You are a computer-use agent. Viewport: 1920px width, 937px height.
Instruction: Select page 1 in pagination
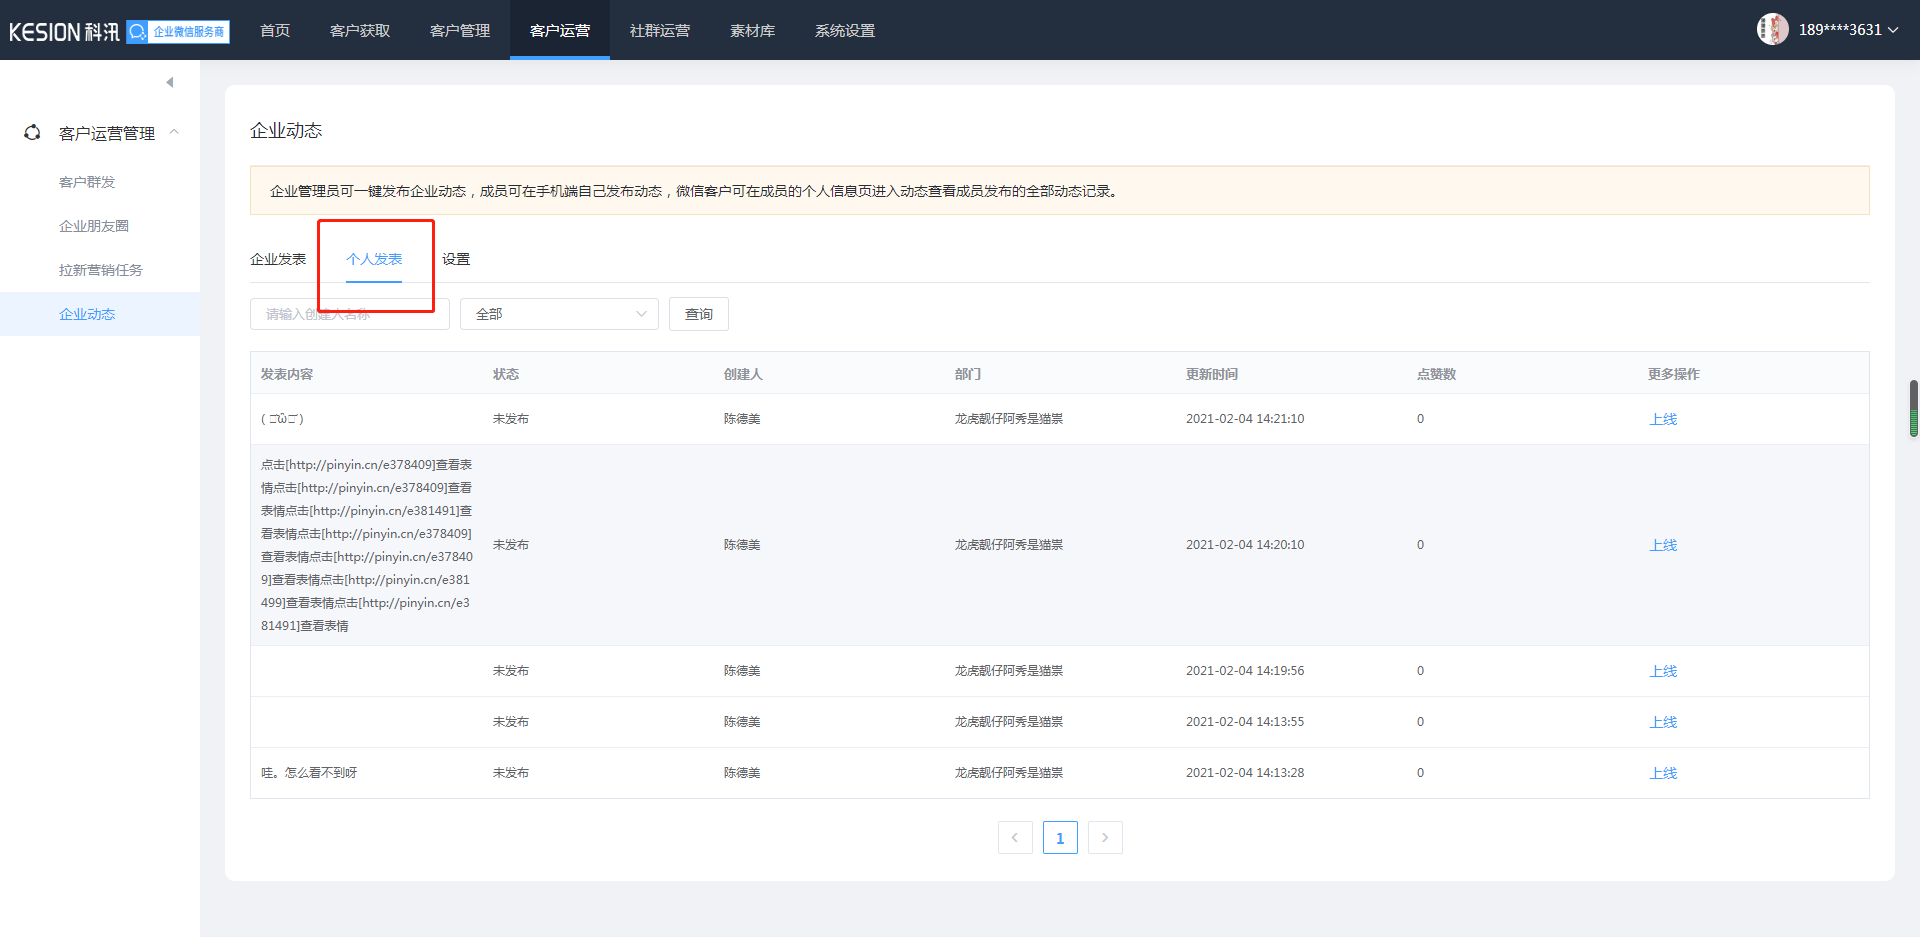coord(1060,838)
